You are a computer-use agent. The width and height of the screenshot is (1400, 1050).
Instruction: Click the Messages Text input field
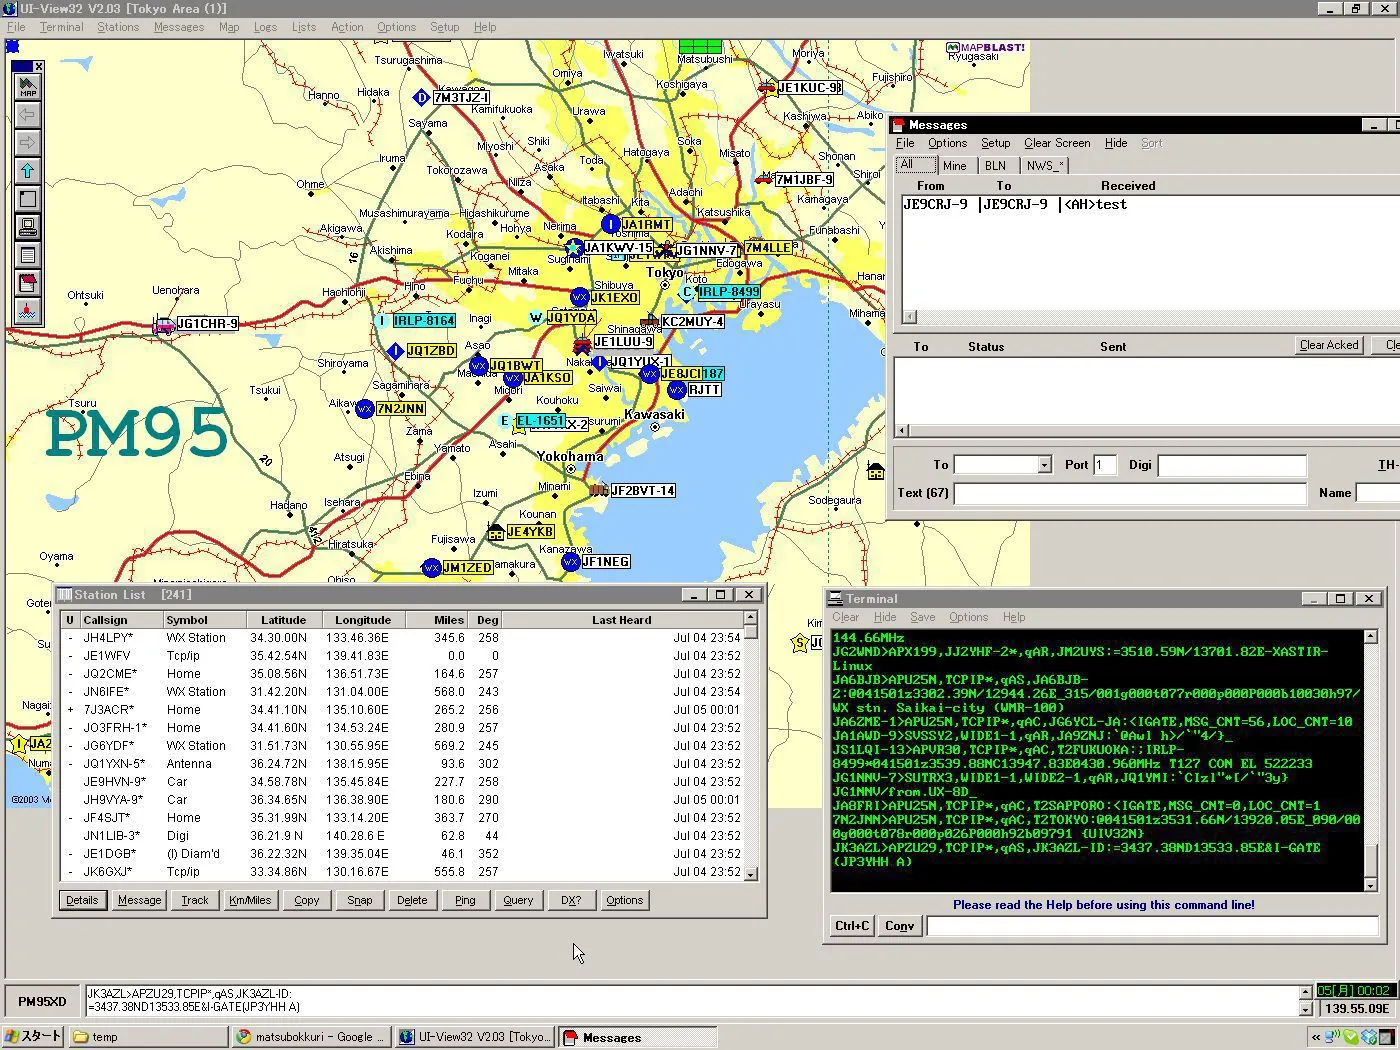click(1130, 493)
